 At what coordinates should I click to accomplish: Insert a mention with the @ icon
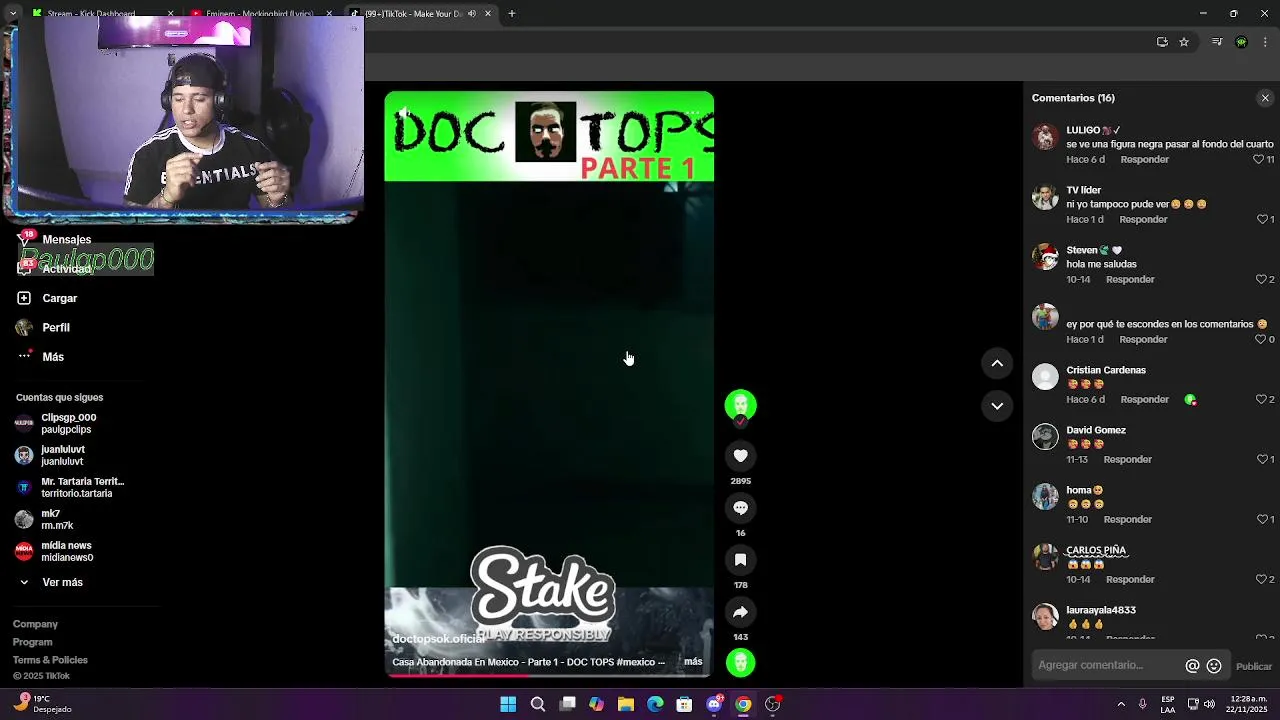coord(1192,666)
